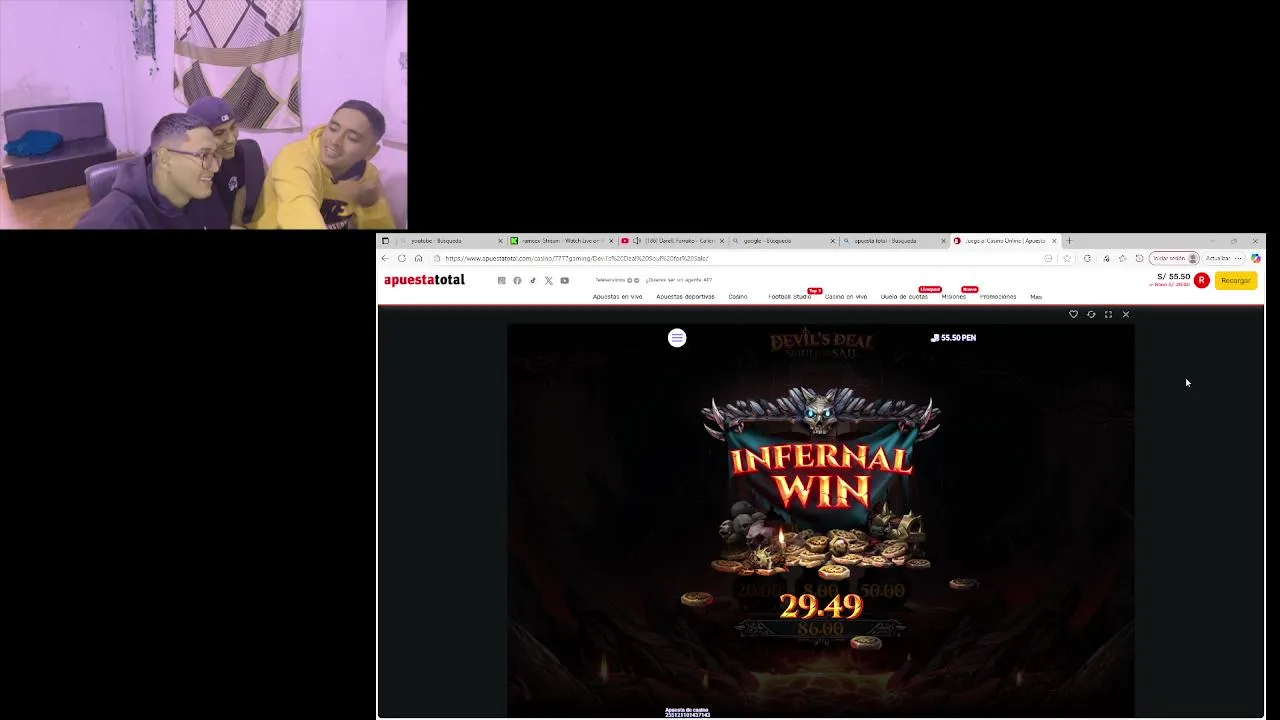Viewport: 1280px width, 720px height.
Task: Click the red R account avatar
Action: click(1201, 281)
